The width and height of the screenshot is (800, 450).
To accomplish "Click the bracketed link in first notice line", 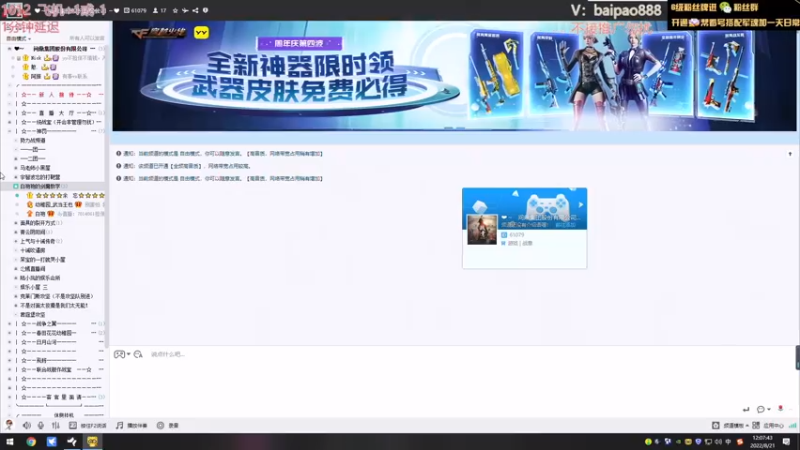I will (284, 153).
